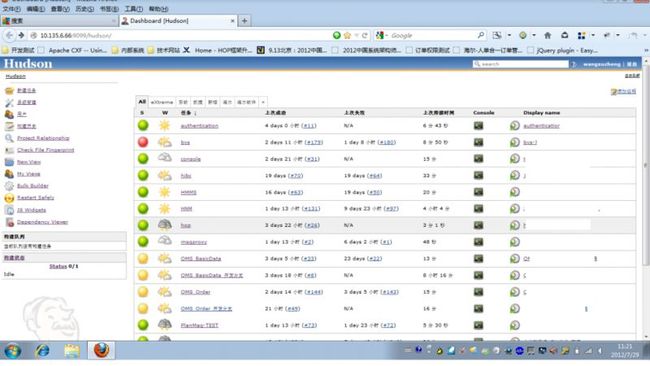Switch to Dashboard [Hudson] browser tab
650x366 pixels.
coord(178,21)
